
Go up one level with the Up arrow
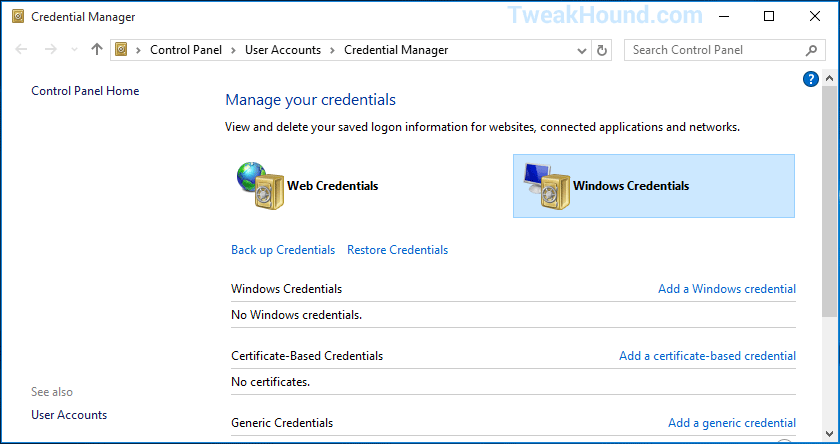[x=96, y=50]
